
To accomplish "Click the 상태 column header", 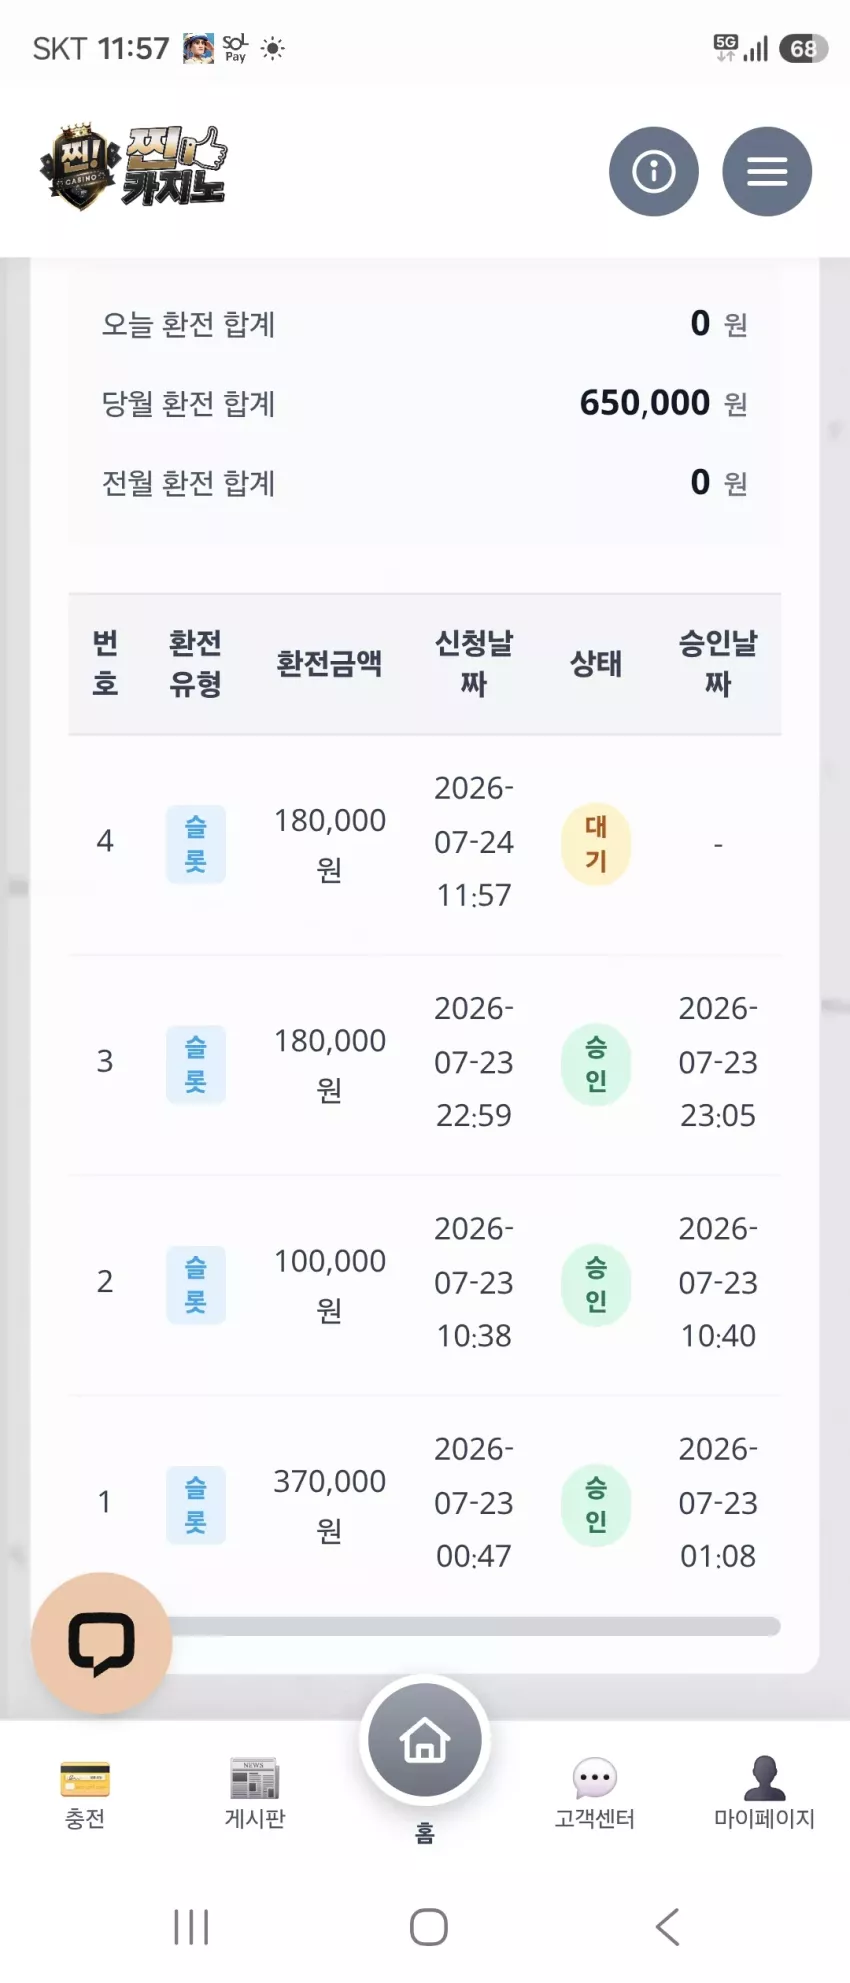I will (596, 663).
